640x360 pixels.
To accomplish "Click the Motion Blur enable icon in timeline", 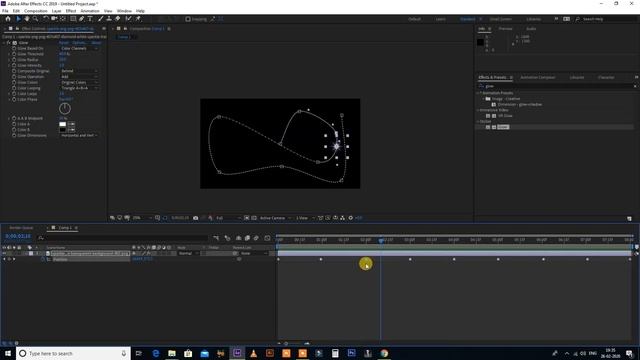I will [x=256, y=238].
